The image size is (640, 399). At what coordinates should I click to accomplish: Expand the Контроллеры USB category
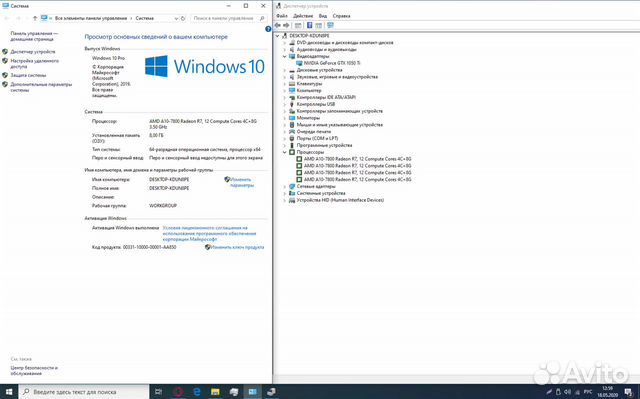tap(285, 104)
